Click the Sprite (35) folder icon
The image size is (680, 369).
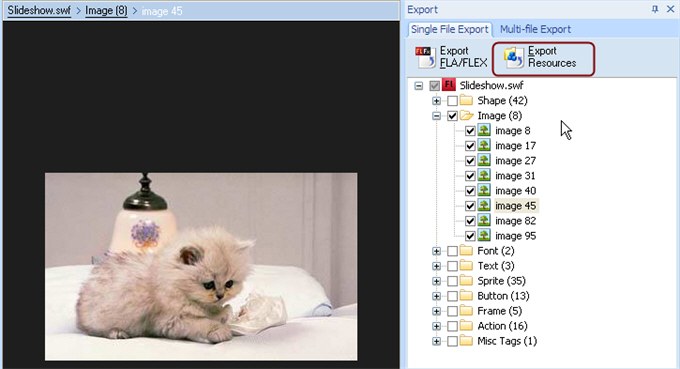(466, 281)
